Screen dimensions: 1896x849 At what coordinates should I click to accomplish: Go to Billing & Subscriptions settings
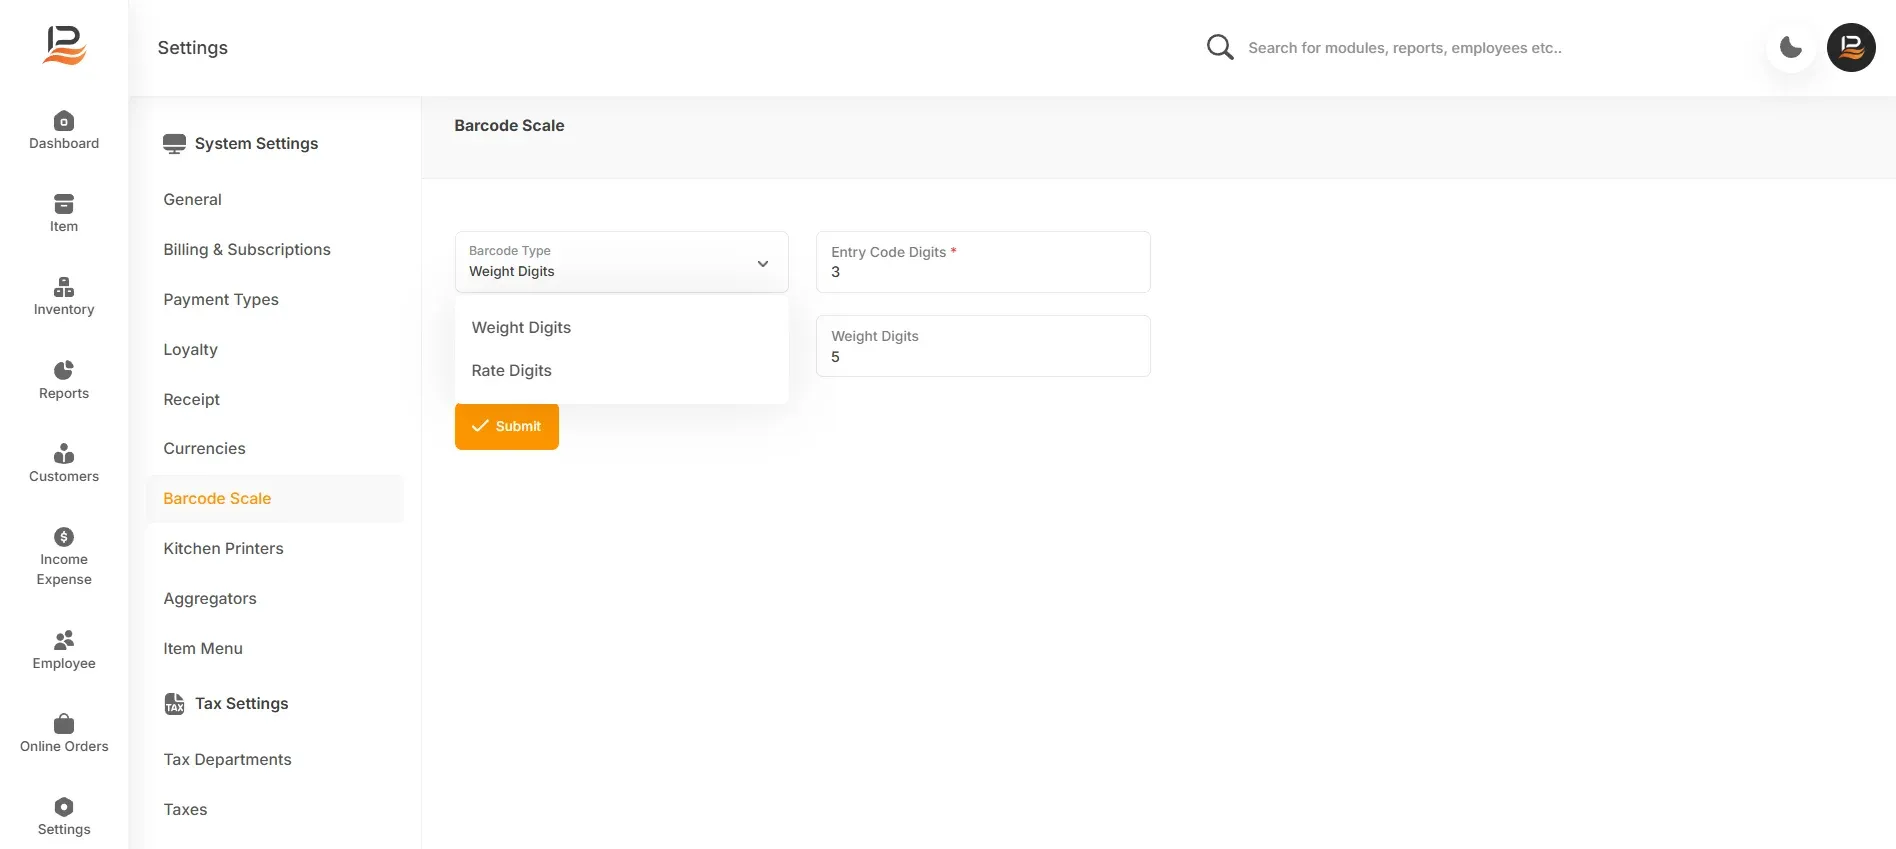tap(247, 249)
